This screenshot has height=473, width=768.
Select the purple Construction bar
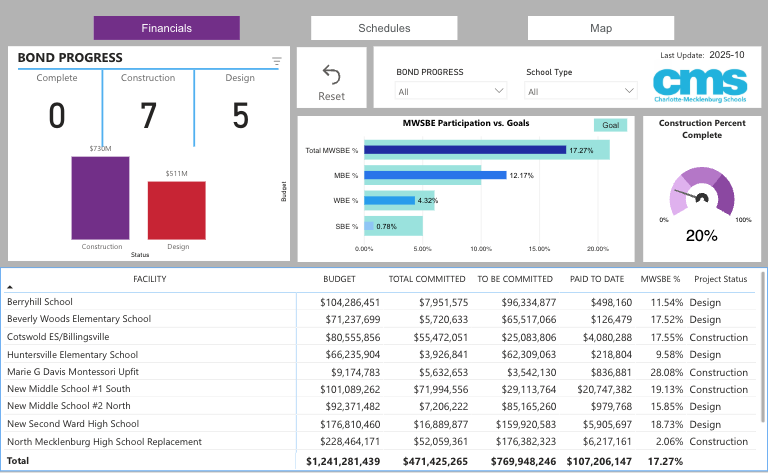pyautogui.click(x=100, y=197)
